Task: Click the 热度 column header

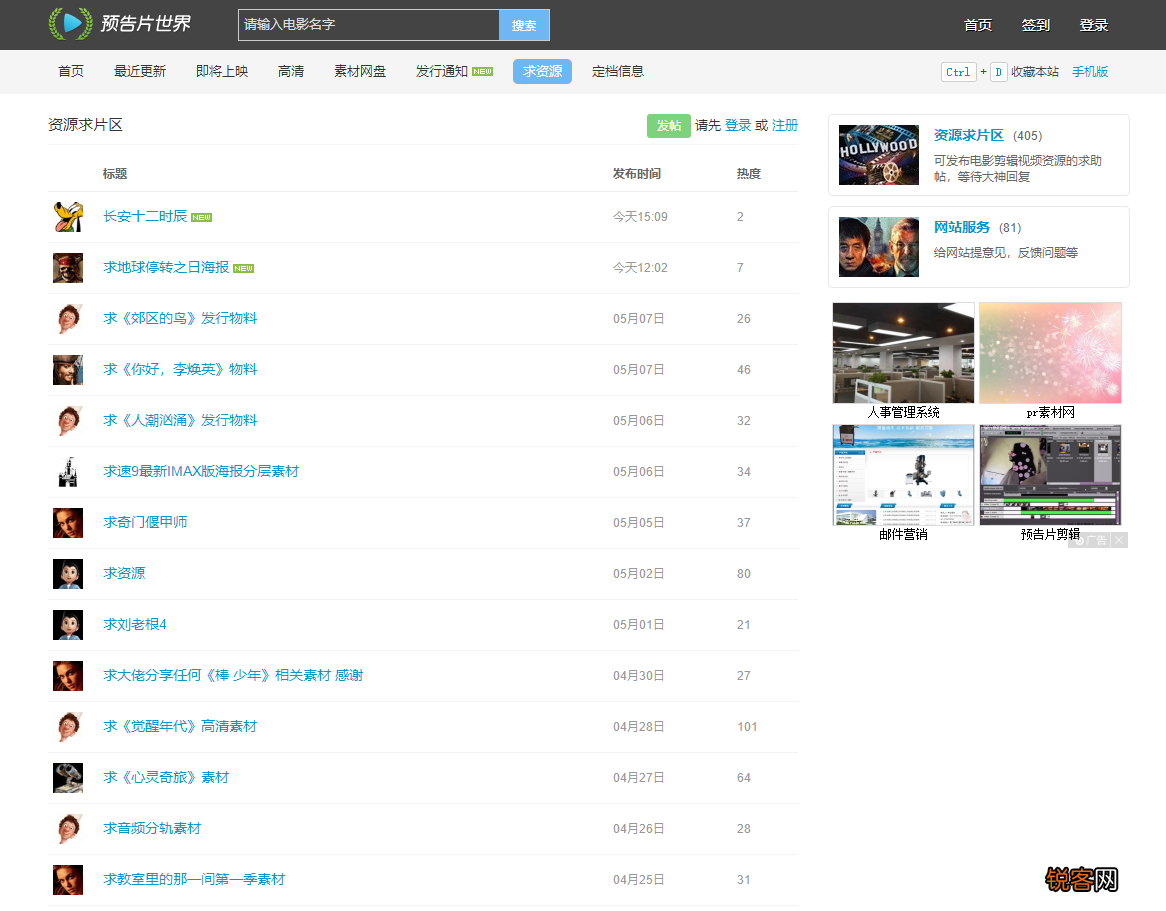Action: click(x=749, y=174)
